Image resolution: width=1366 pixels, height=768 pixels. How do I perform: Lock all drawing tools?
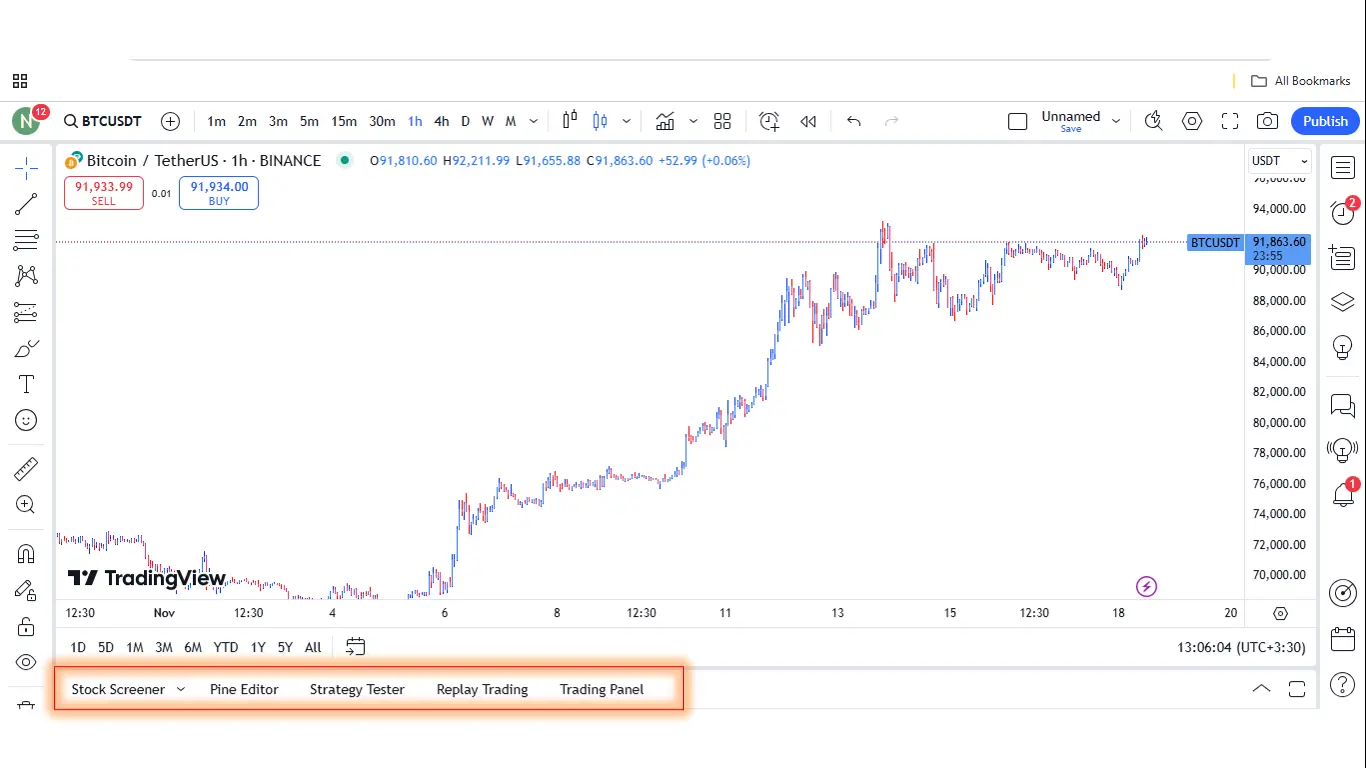pos(26,626)
